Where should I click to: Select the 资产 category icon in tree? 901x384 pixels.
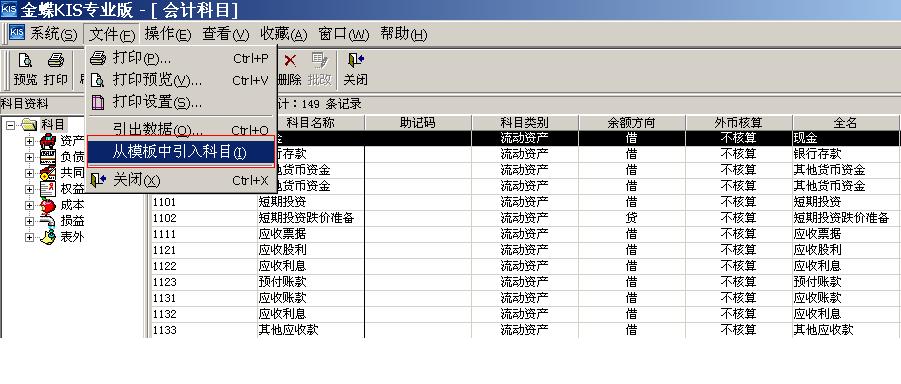48,141
